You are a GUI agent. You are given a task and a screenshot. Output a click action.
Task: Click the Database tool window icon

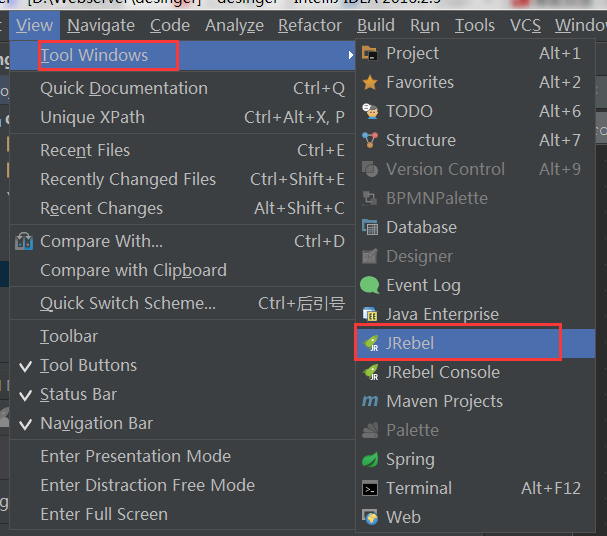point(370,227)
